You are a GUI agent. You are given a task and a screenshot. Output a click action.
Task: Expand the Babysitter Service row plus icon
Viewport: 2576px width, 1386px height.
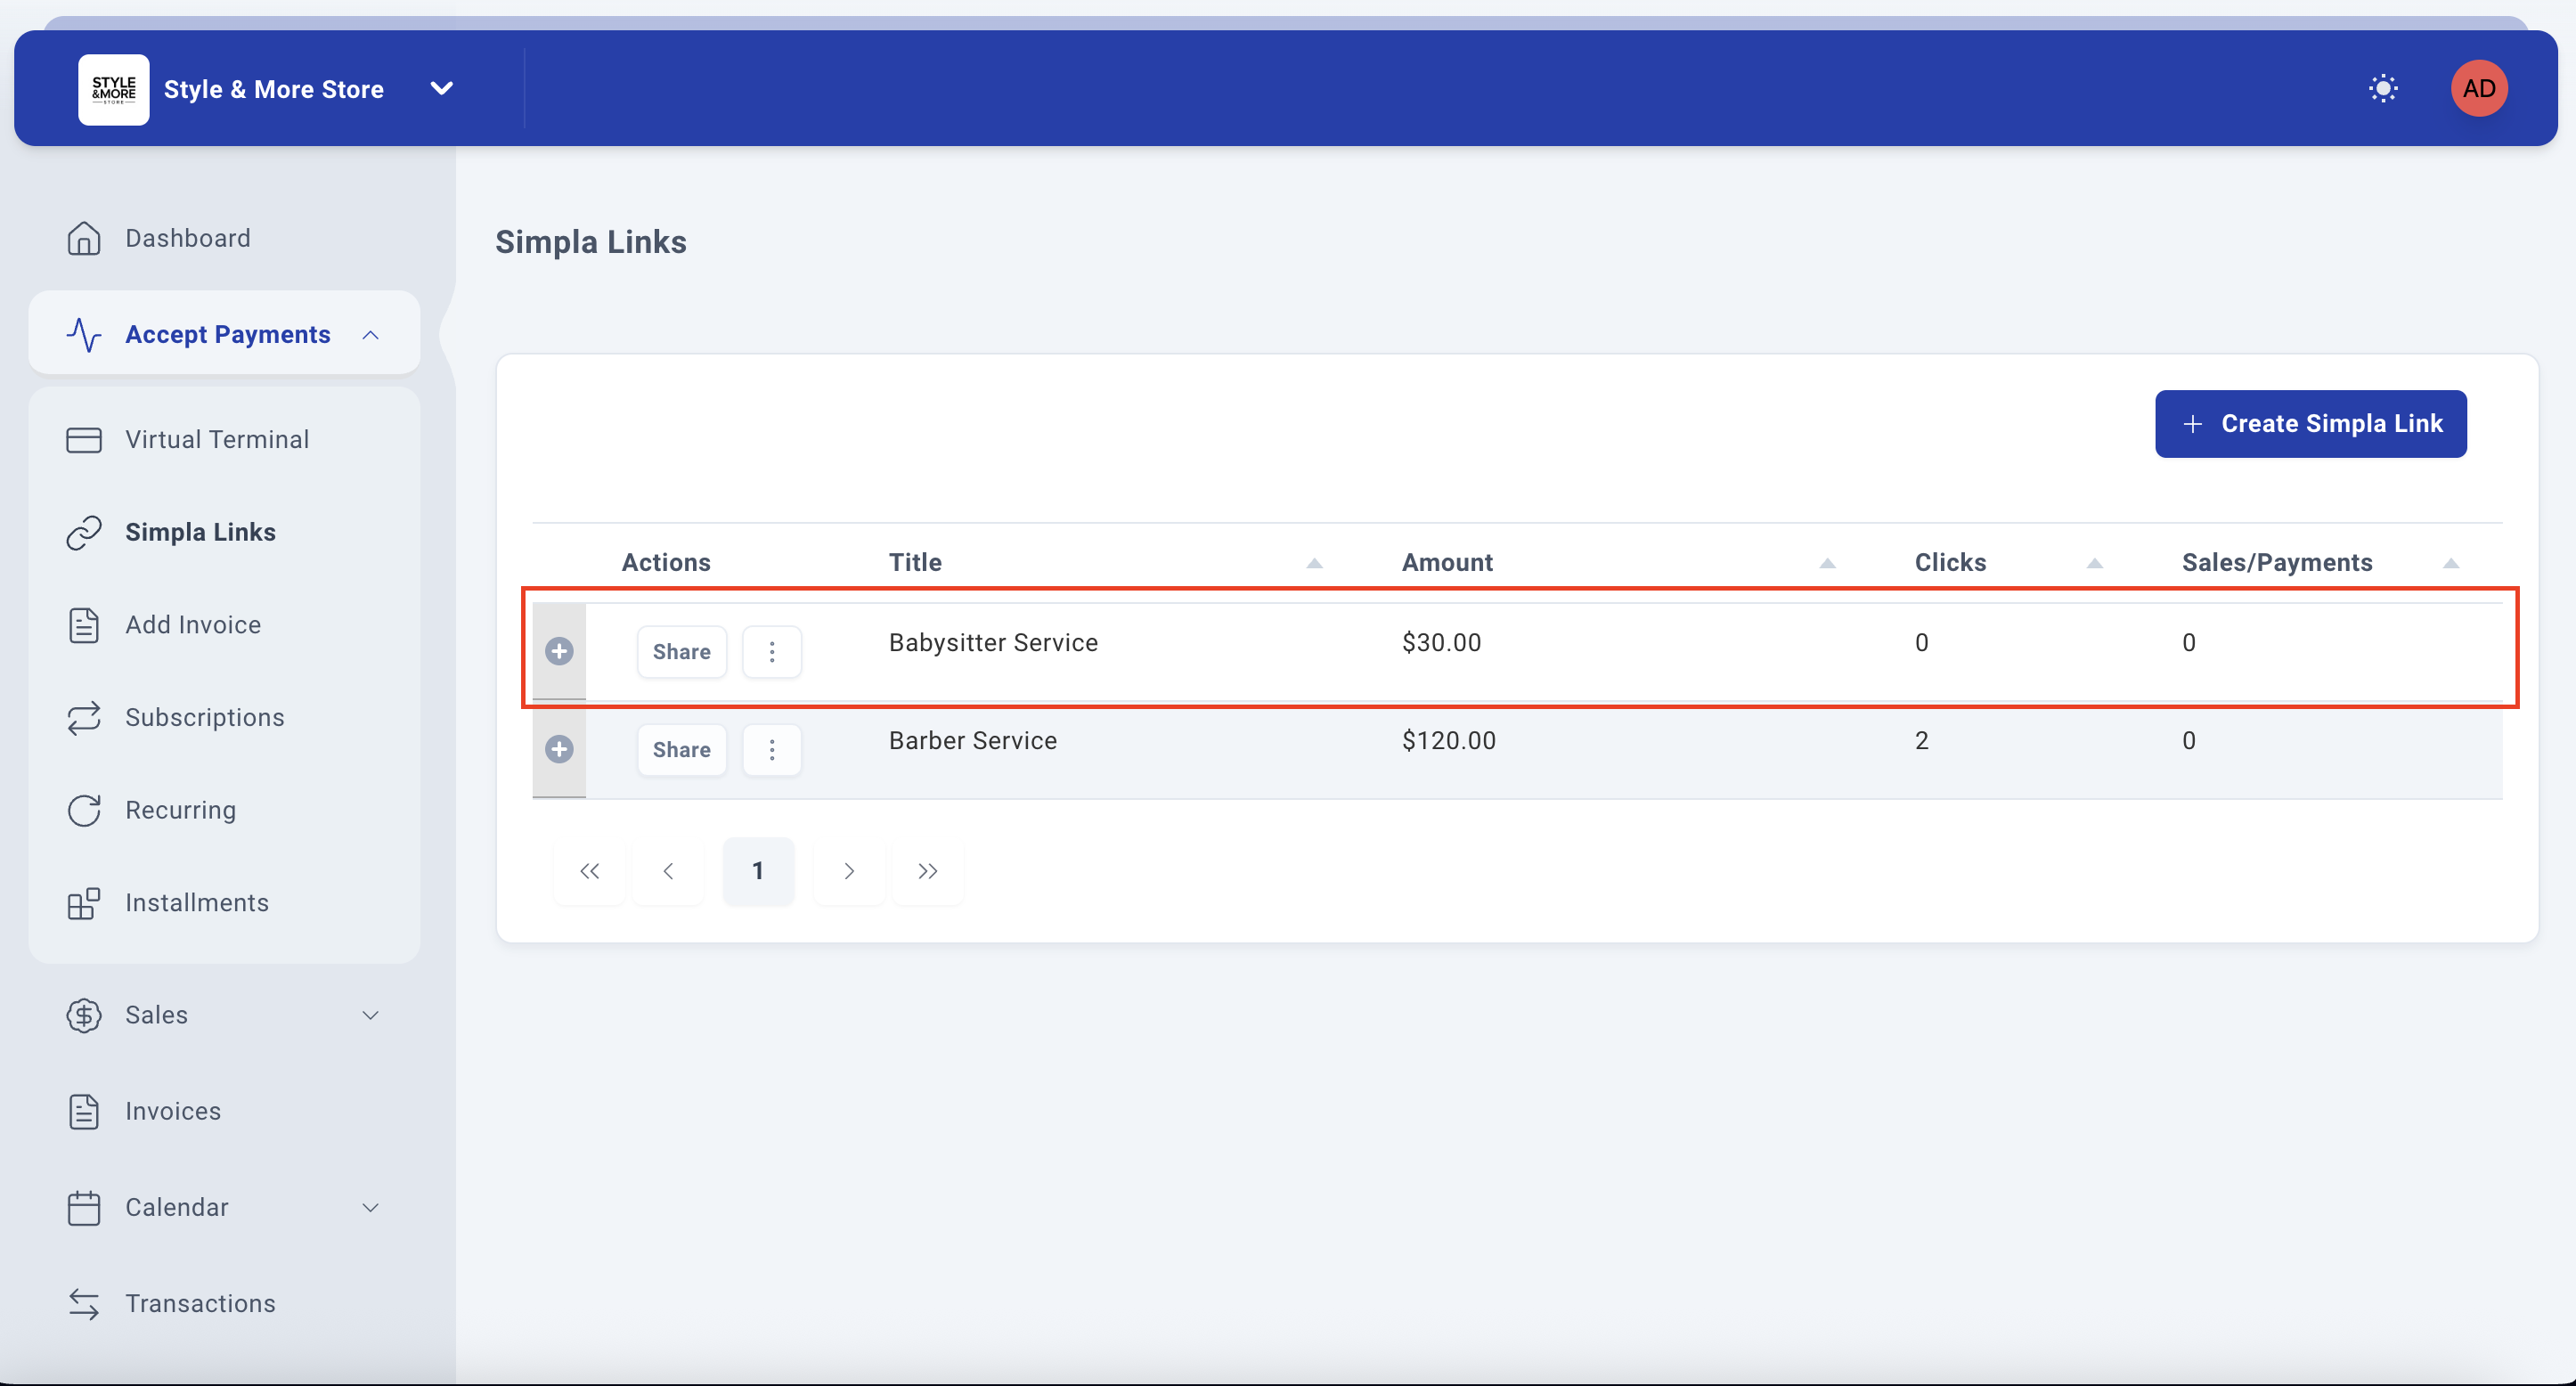click(x=559, y=651)
